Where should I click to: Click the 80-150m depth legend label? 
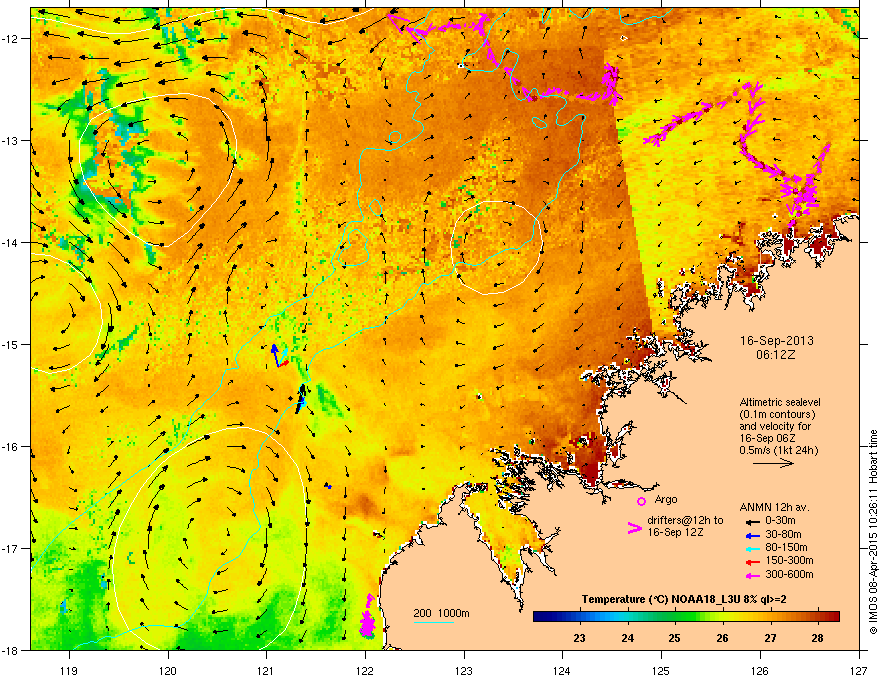point(786,548)
